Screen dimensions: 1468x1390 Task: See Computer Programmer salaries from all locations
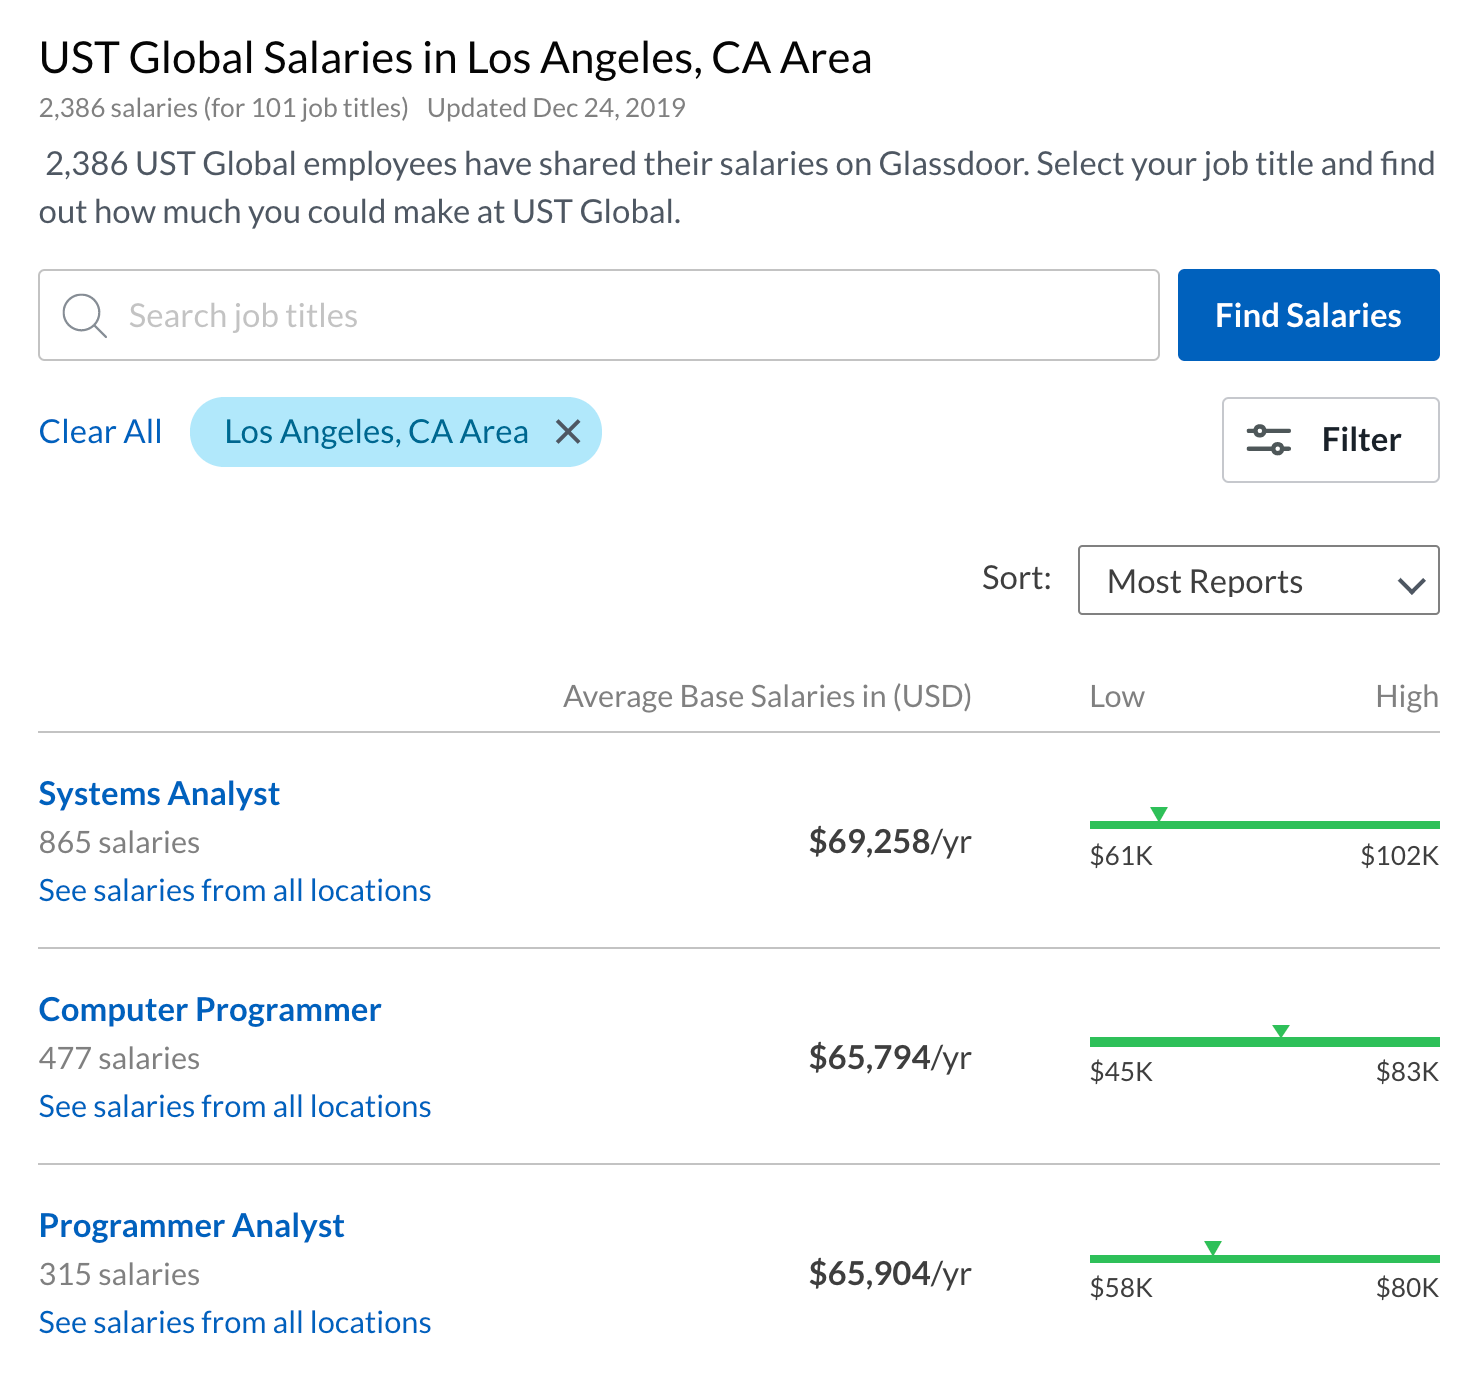235,1106
